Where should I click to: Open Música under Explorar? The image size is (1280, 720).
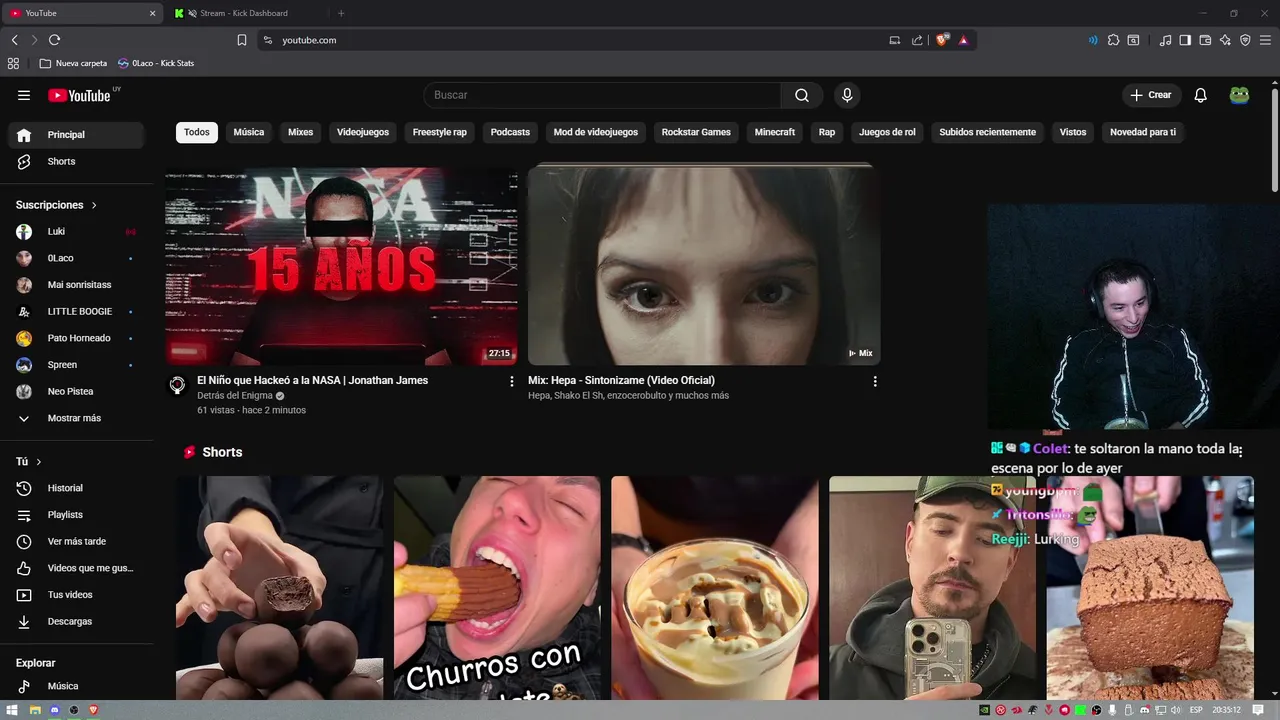(76, 686)
